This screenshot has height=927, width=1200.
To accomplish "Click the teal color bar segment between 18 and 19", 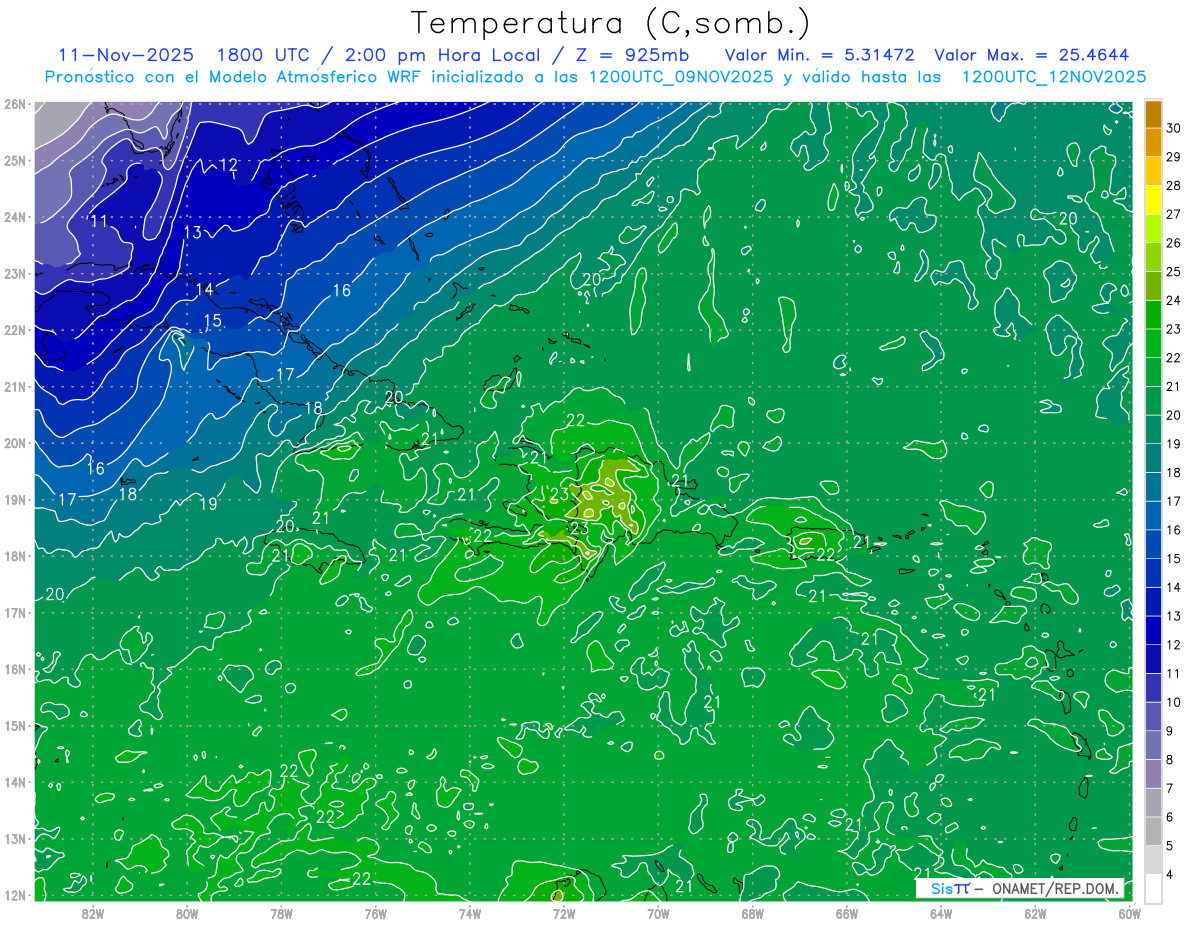I will pyautogui.click(x=1153, y=458).
